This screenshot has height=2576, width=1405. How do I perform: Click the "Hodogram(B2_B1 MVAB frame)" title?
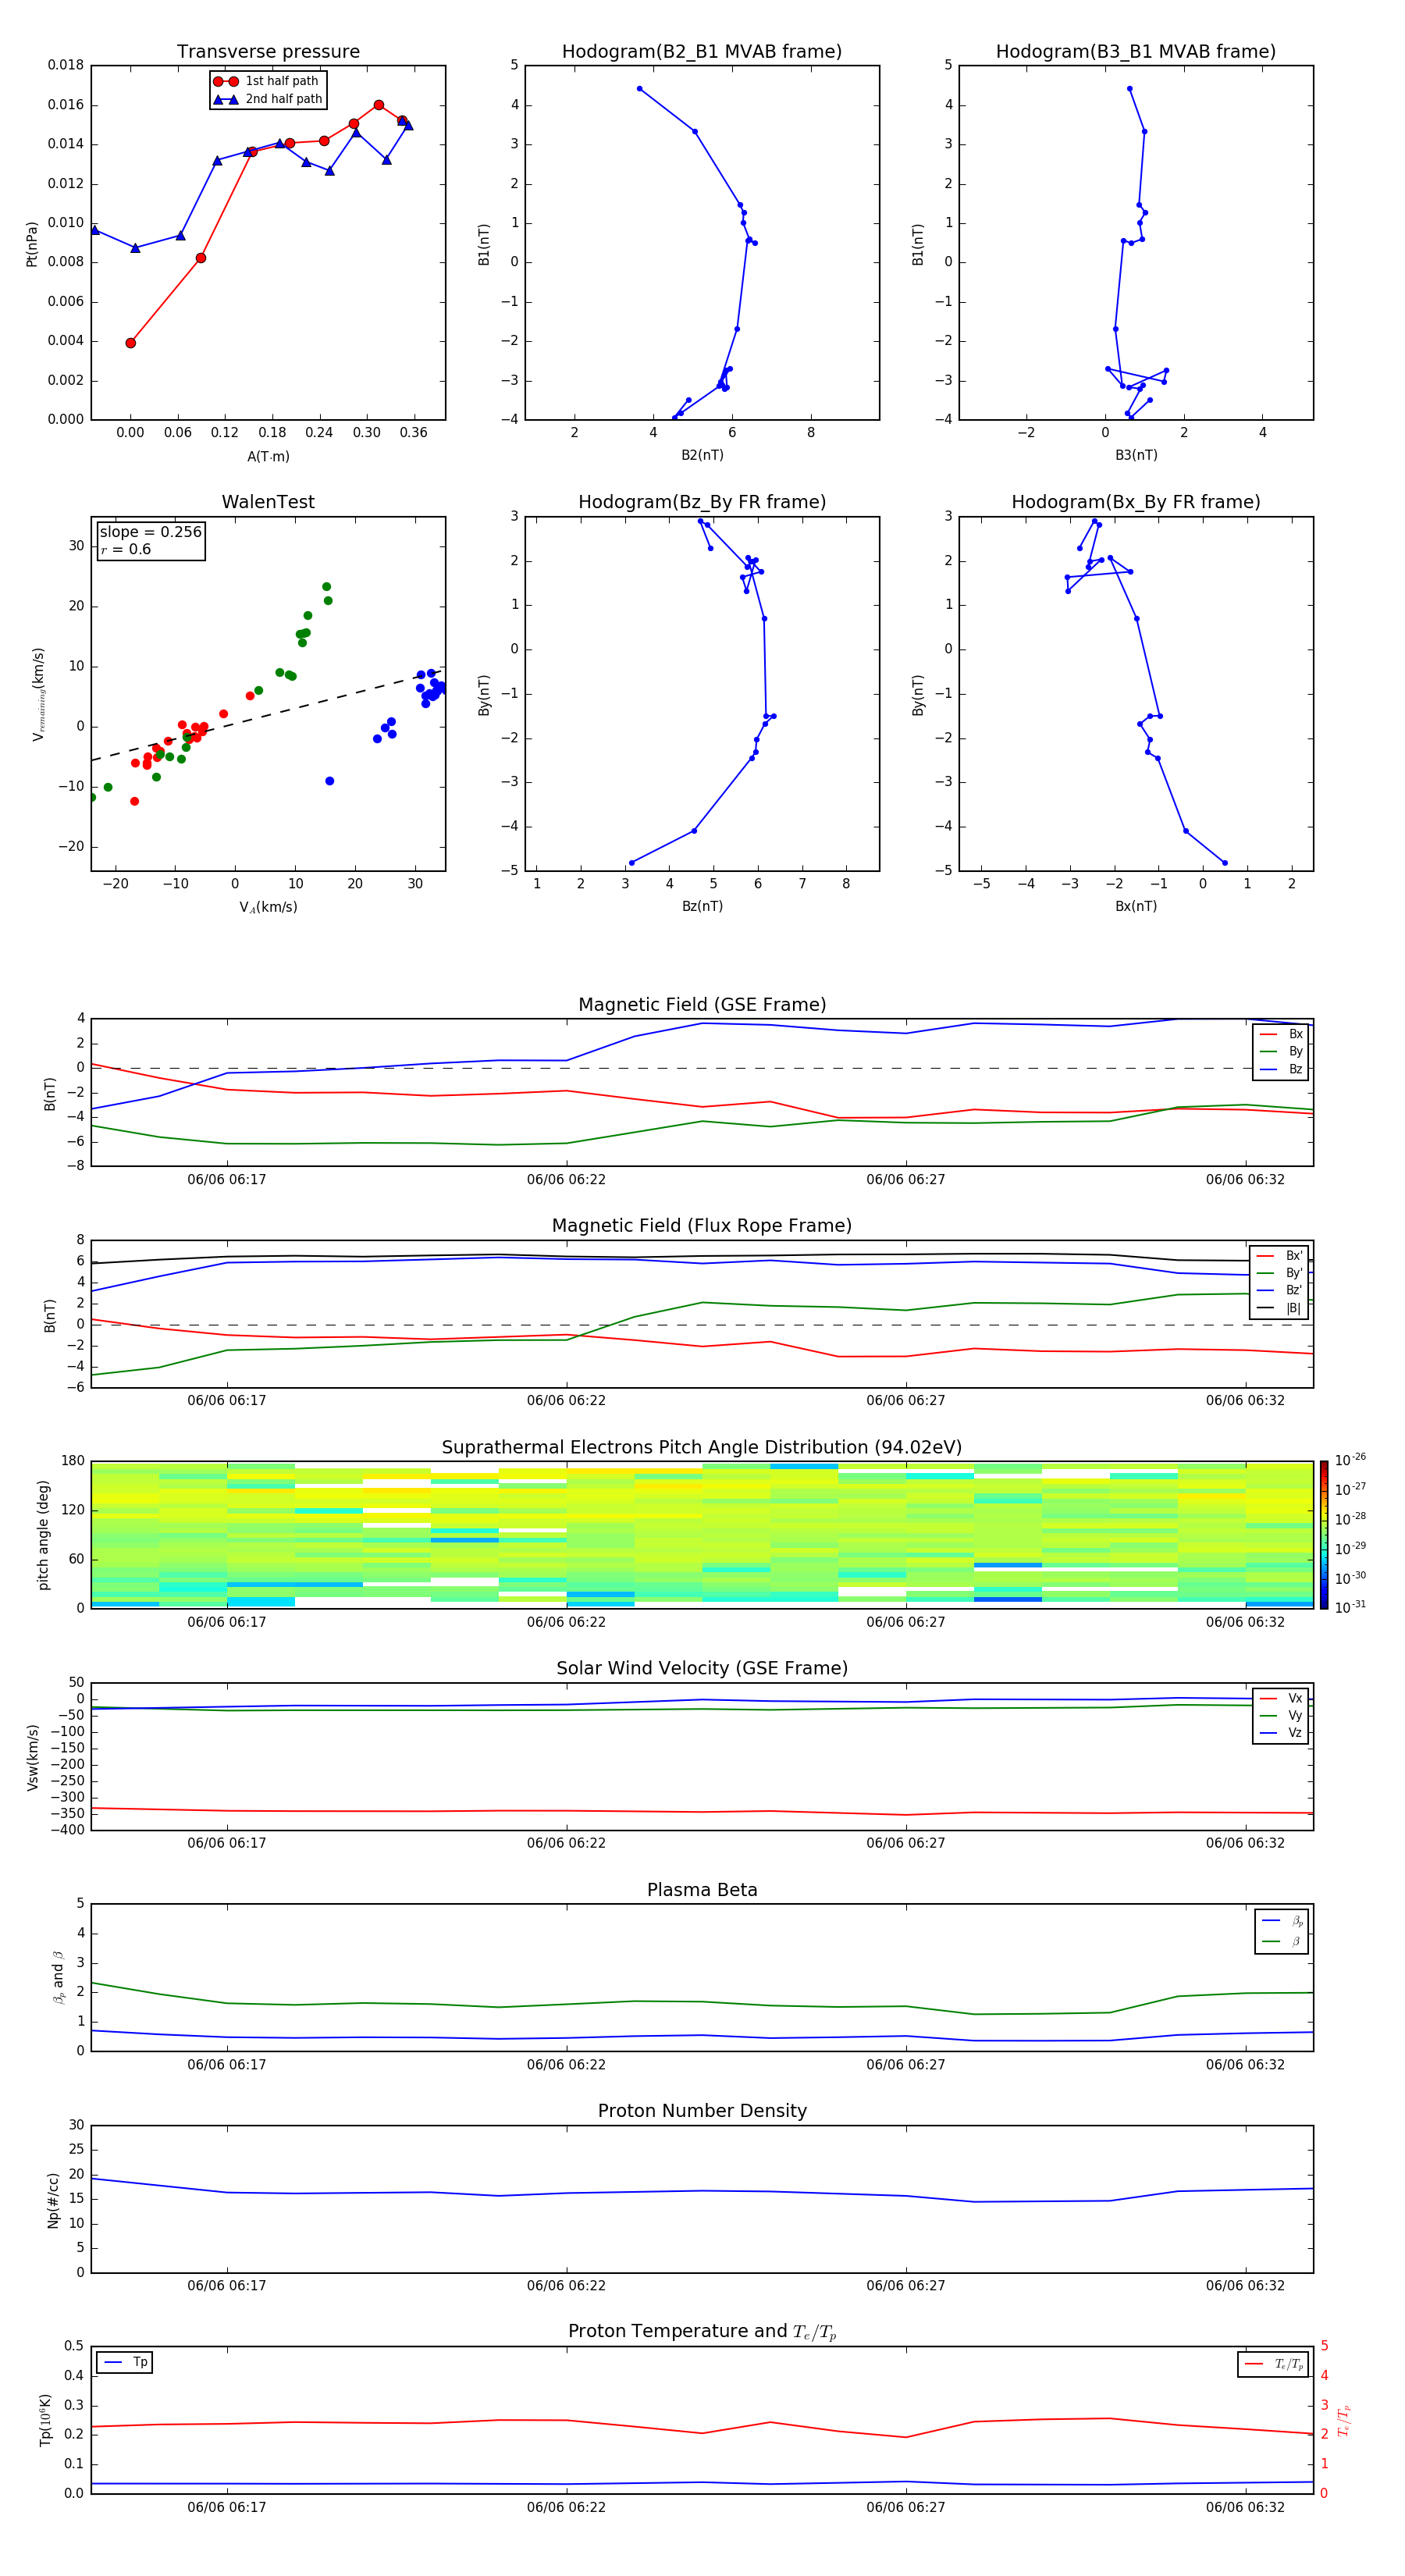tap(702, 52)
